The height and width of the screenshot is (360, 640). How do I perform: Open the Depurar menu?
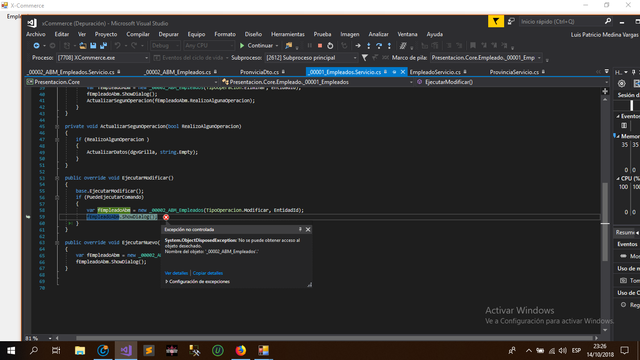click(x=169, y=34)
